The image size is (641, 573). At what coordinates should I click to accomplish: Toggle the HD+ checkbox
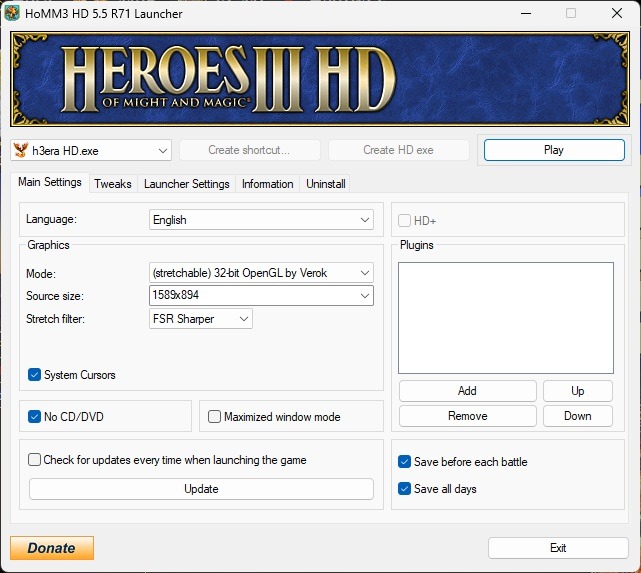pyautogui.click(x=404, y=221)
